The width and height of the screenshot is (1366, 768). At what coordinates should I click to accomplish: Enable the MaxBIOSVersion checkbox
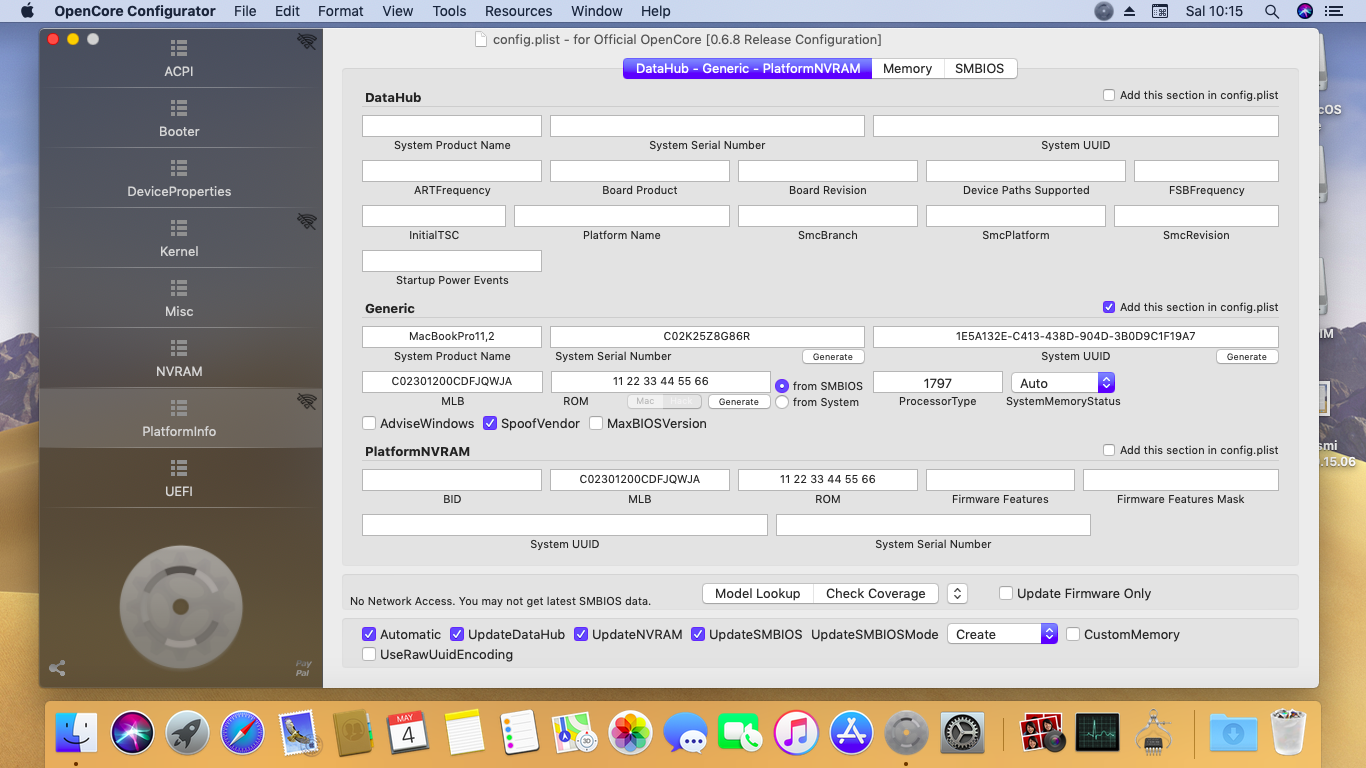pos(596,423)
